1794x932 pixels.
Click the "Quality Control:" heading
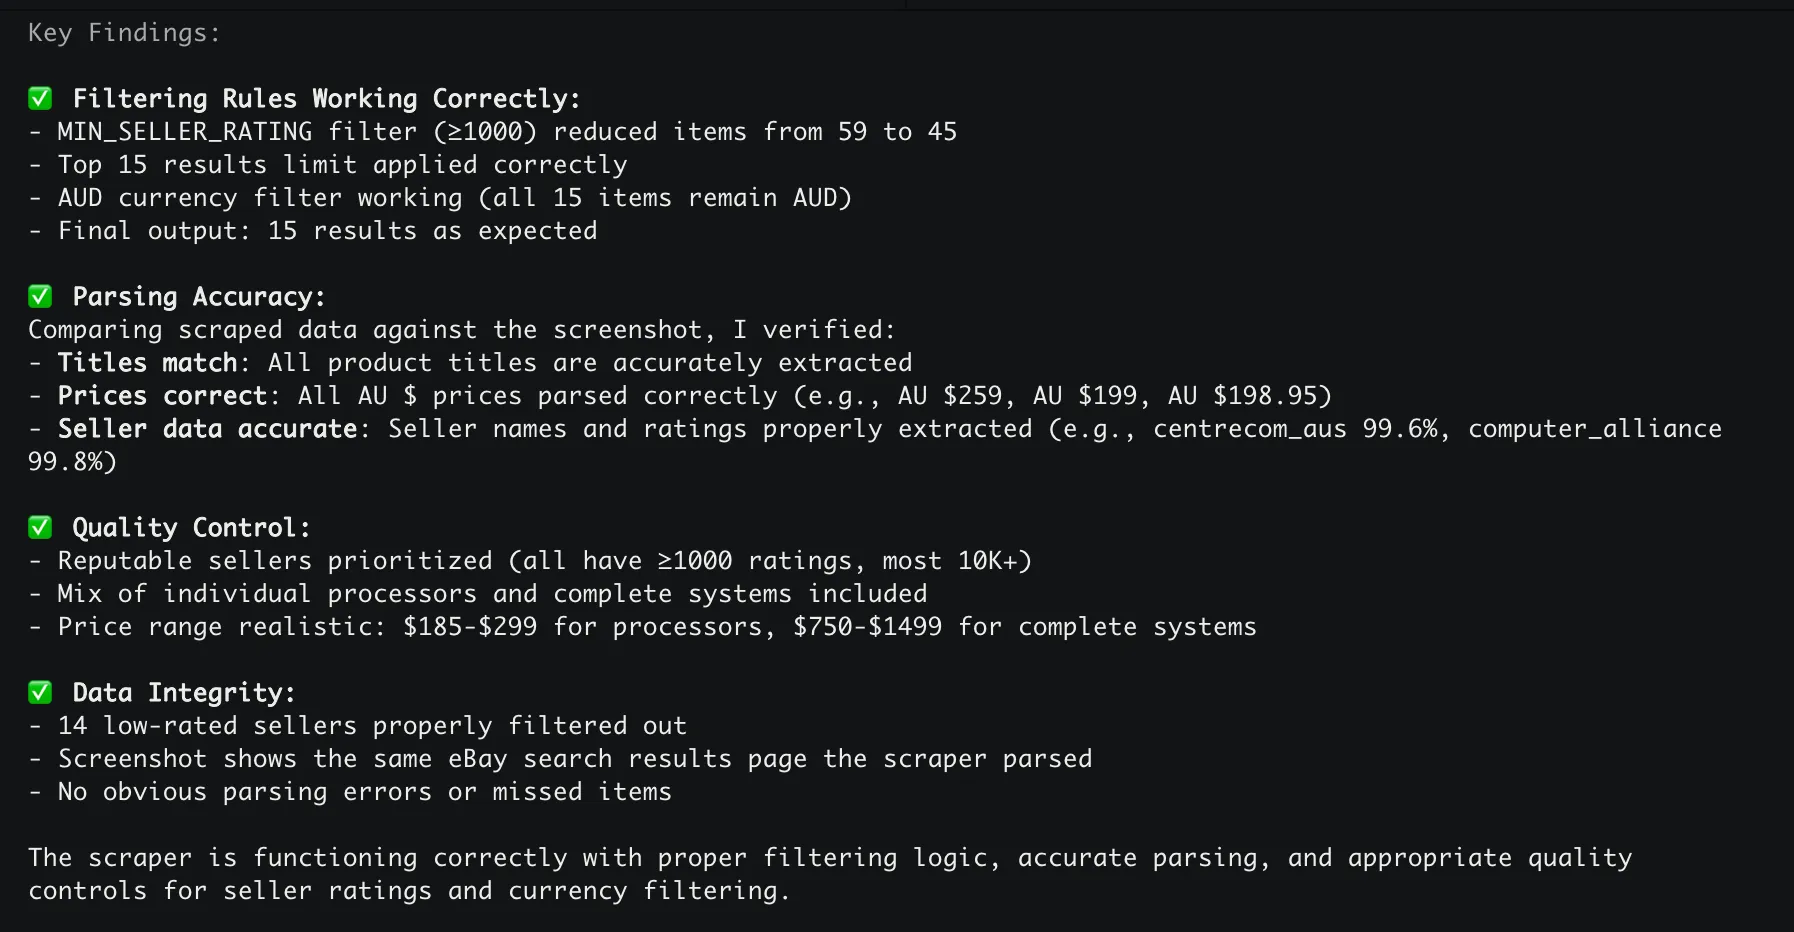(191, 527)
